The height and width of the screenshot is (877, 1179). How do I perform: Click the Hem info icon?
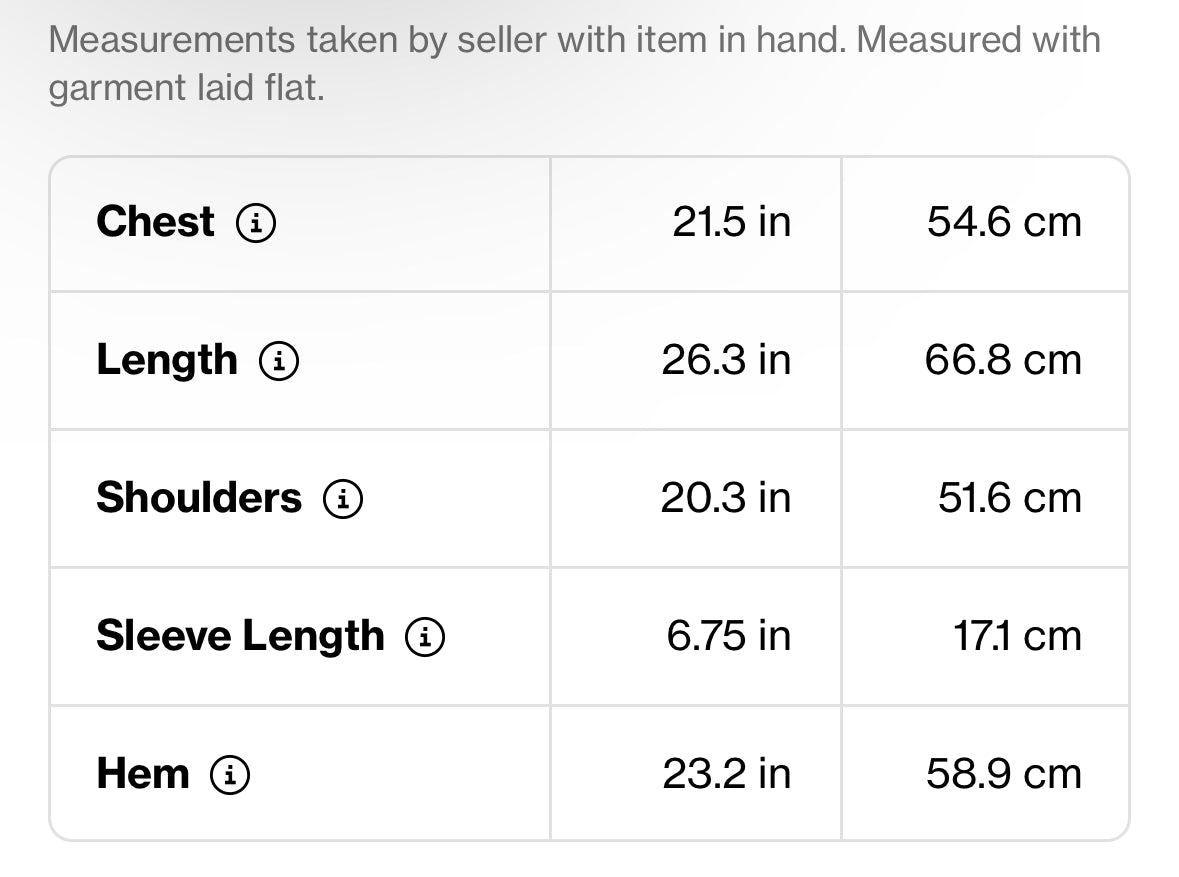230,775
